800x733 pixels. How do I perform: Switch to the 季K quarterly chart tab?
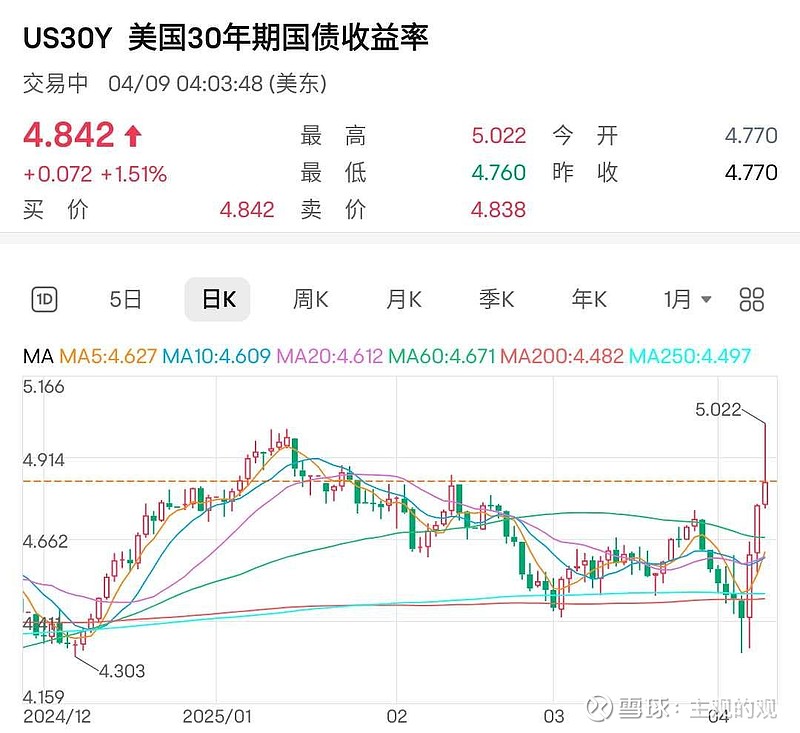coord(497,299)
